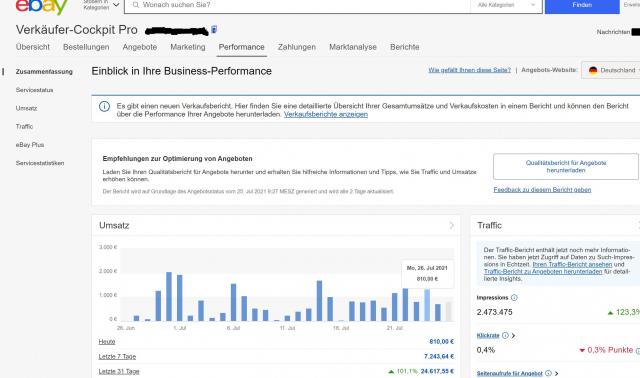This screenshot has height=378, width=640.
Task: Open the Umsatz panel chevron arrow
Action: (x=451, y=225)
